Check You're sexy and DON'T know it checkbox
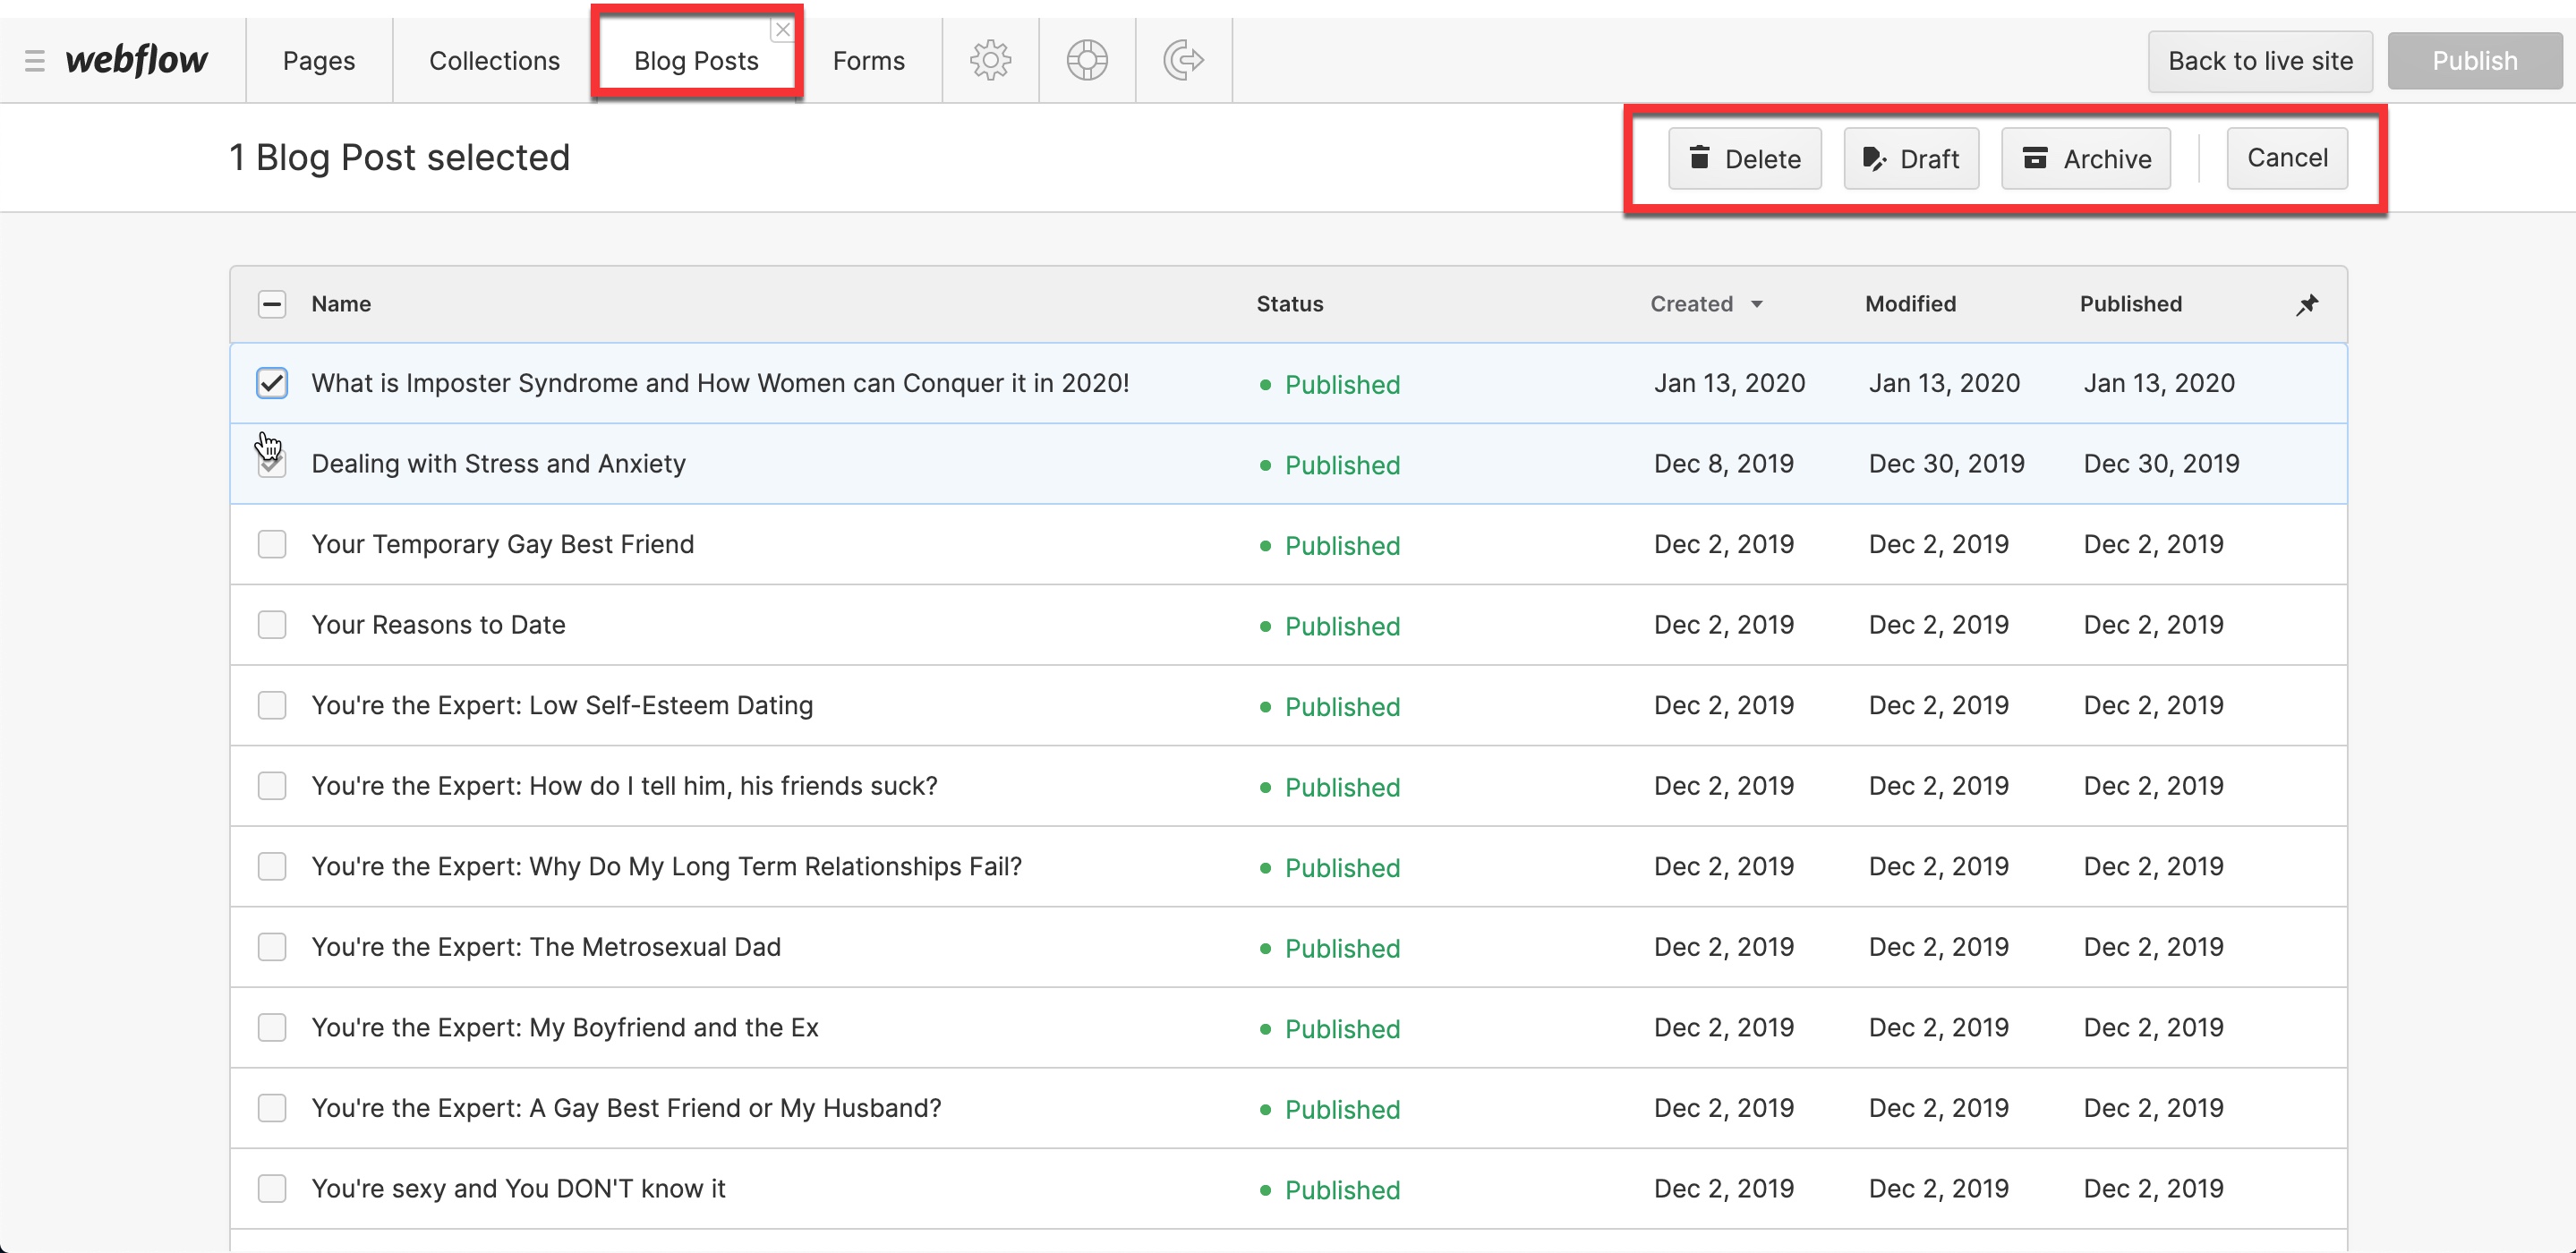 [271, 1189]
